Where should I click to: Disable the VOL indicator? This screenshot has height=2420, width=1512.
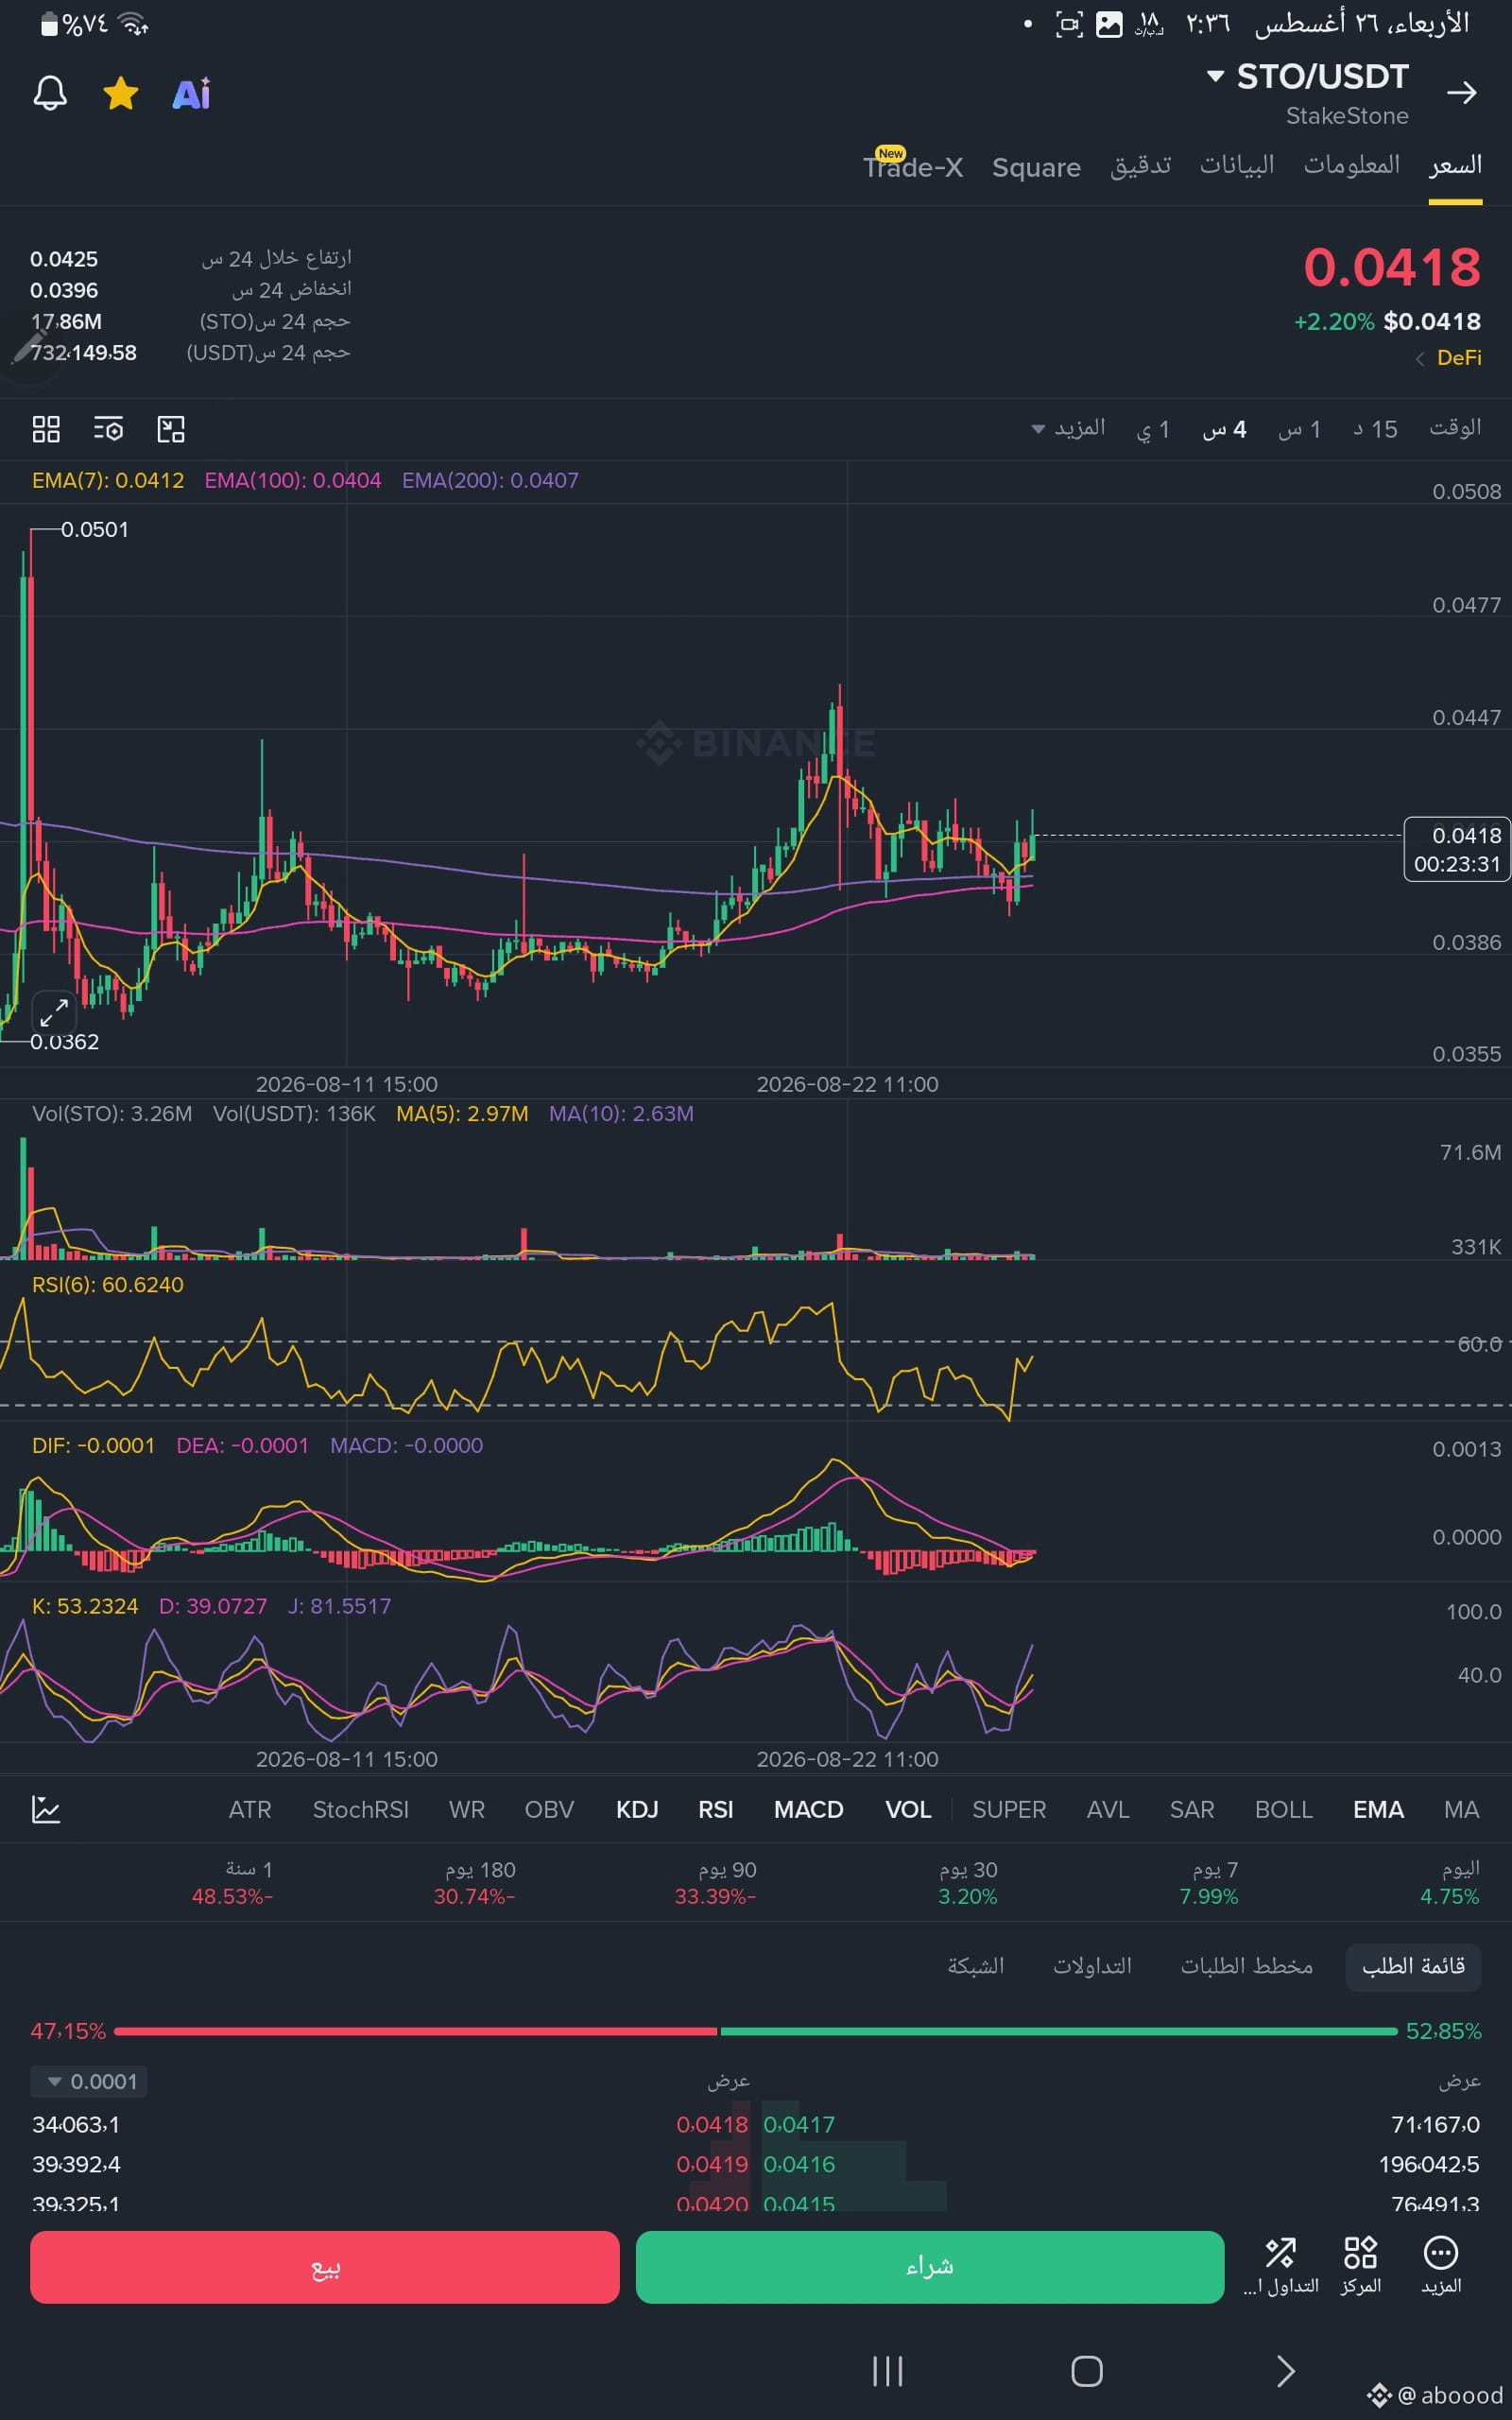pyautogui.click(x=908, y=1810)
